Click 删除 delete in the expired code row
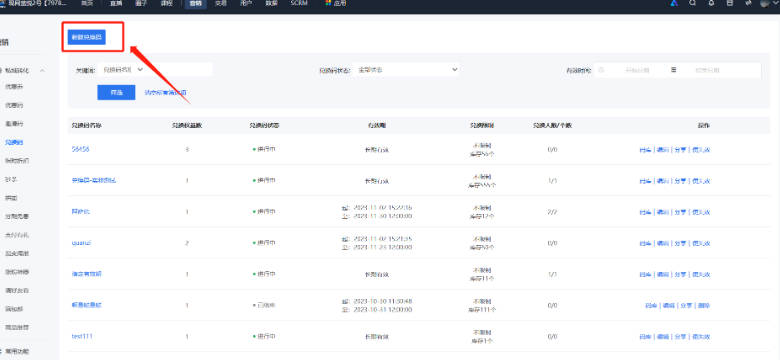The width and height of the screenshot is (780, 360). [x=703, y=306]
